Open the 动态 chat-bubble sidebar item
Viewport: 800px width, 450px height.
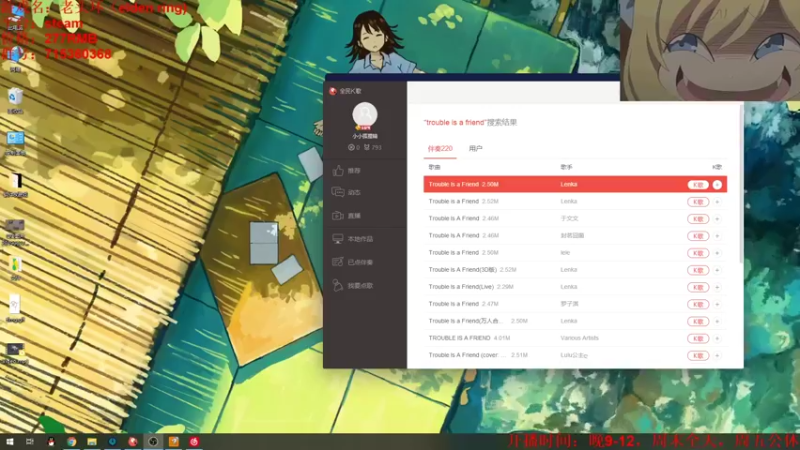point(347,192)
